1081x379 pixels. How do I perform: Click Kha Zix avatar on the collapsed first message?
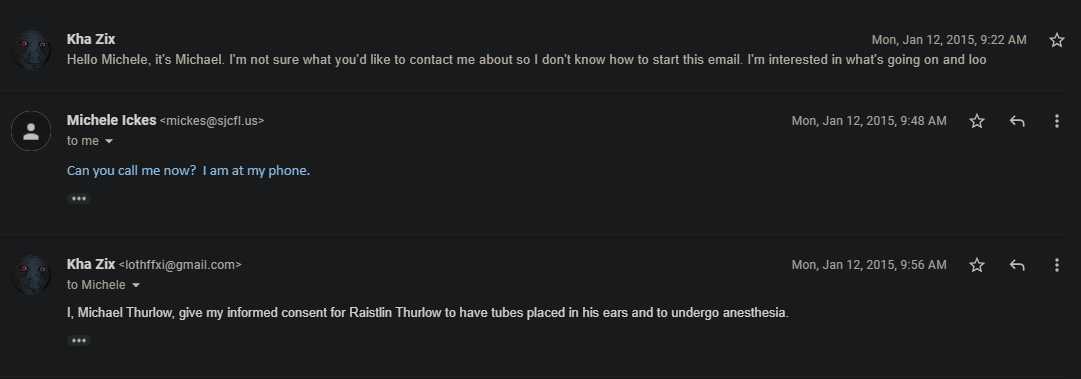pos(31,50)
